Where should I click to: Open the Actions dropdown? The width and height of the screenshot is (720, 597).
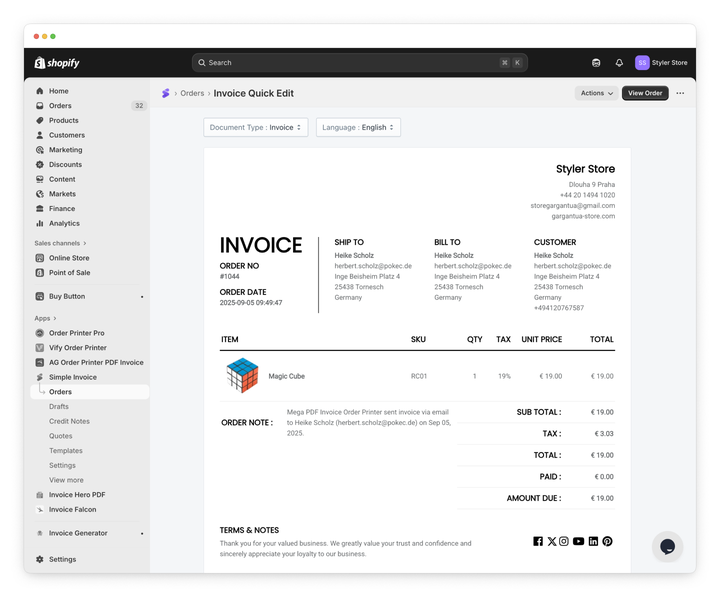click(x=596, y=93)
